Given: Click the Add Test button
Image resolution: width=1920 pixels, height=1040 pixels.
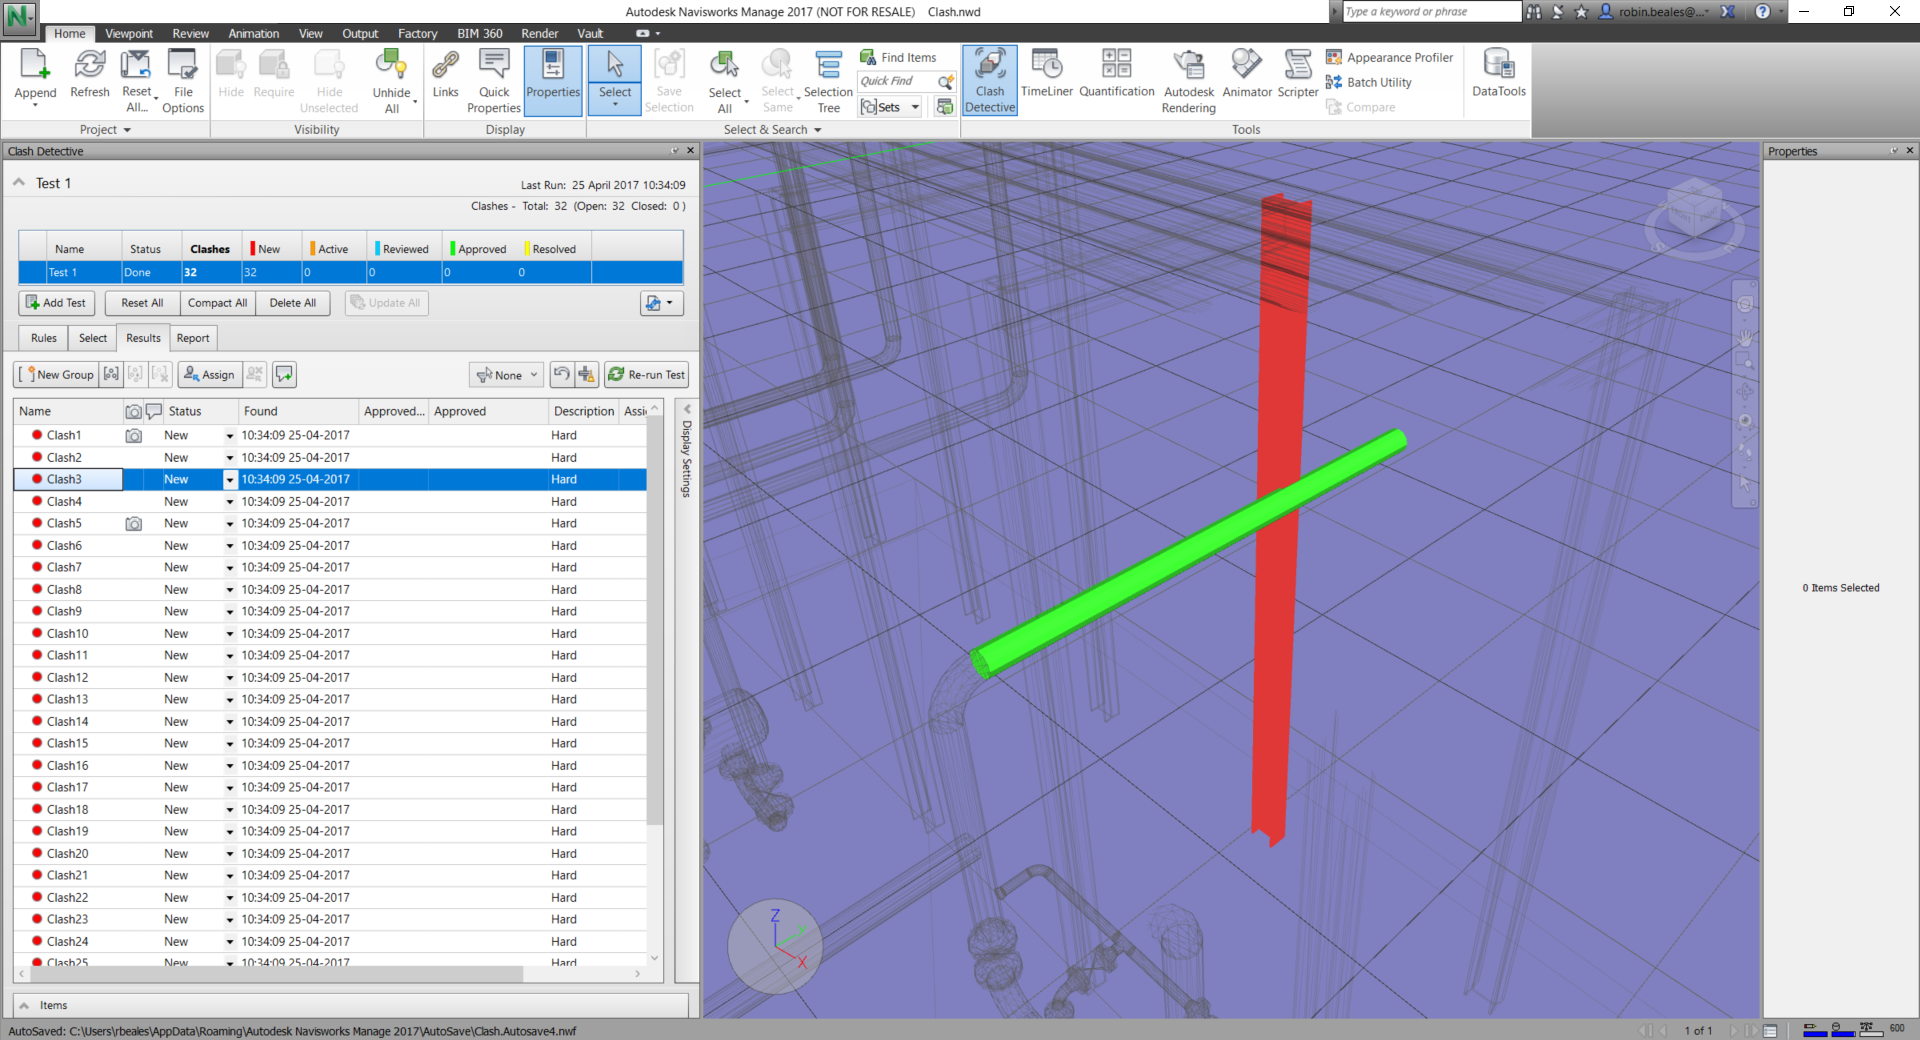Looking at the screenshot, I should coord(55,303).
